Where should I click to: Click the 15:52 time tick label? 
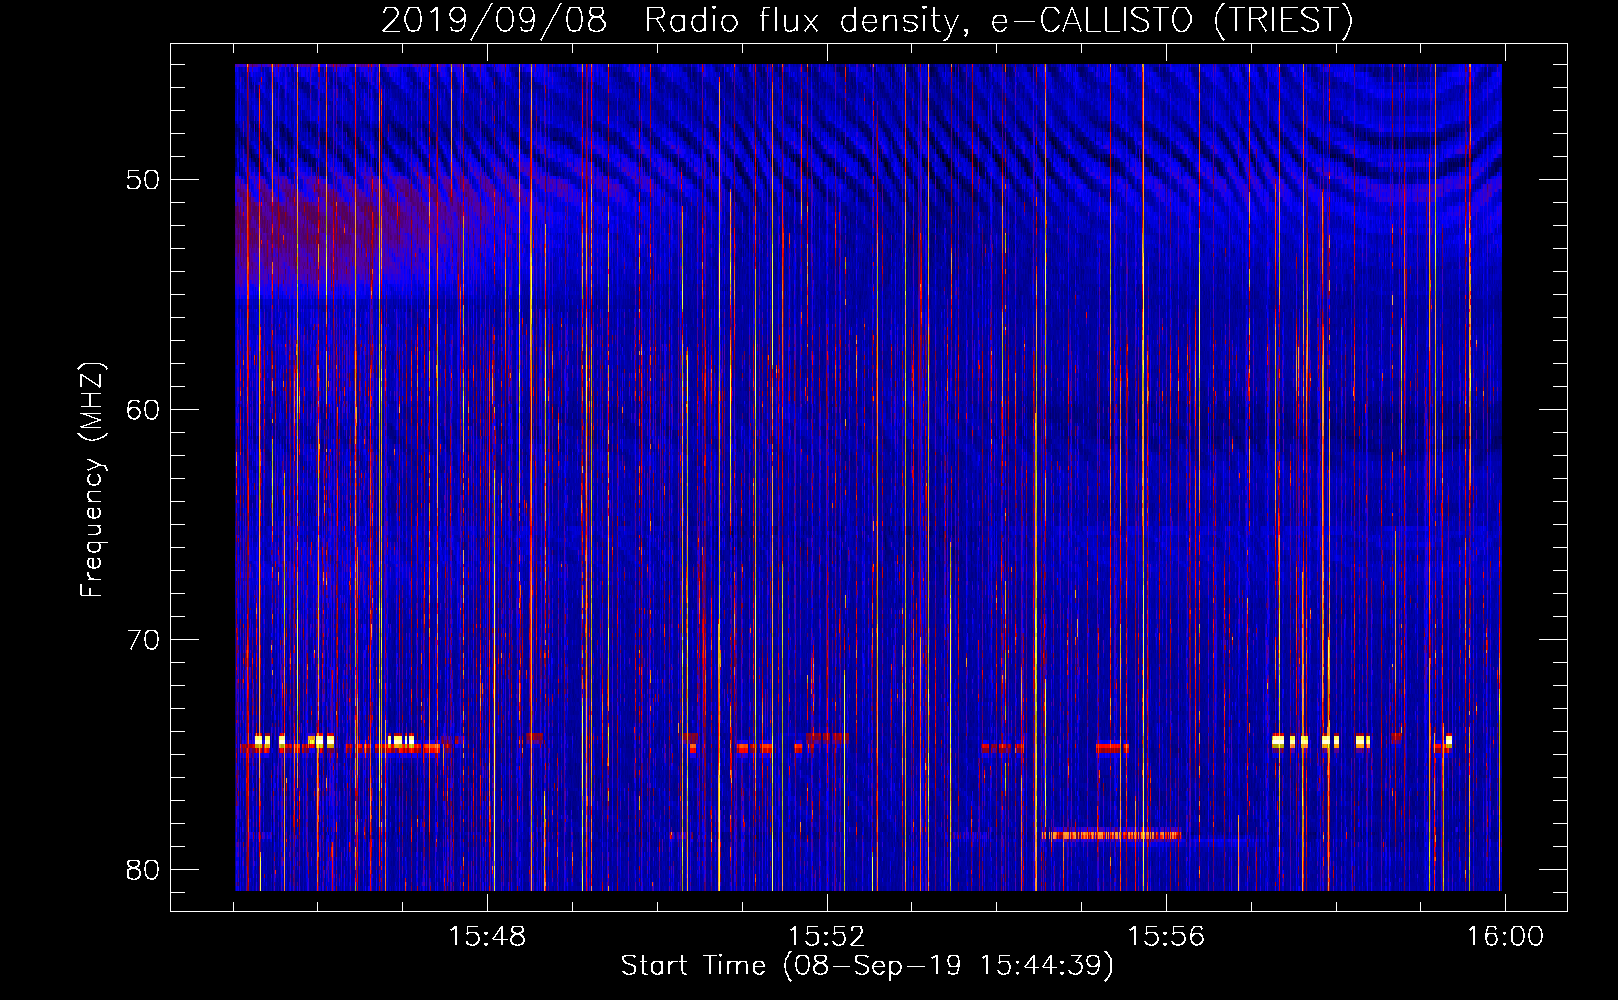pyautogui.click(x=826, y=937)
